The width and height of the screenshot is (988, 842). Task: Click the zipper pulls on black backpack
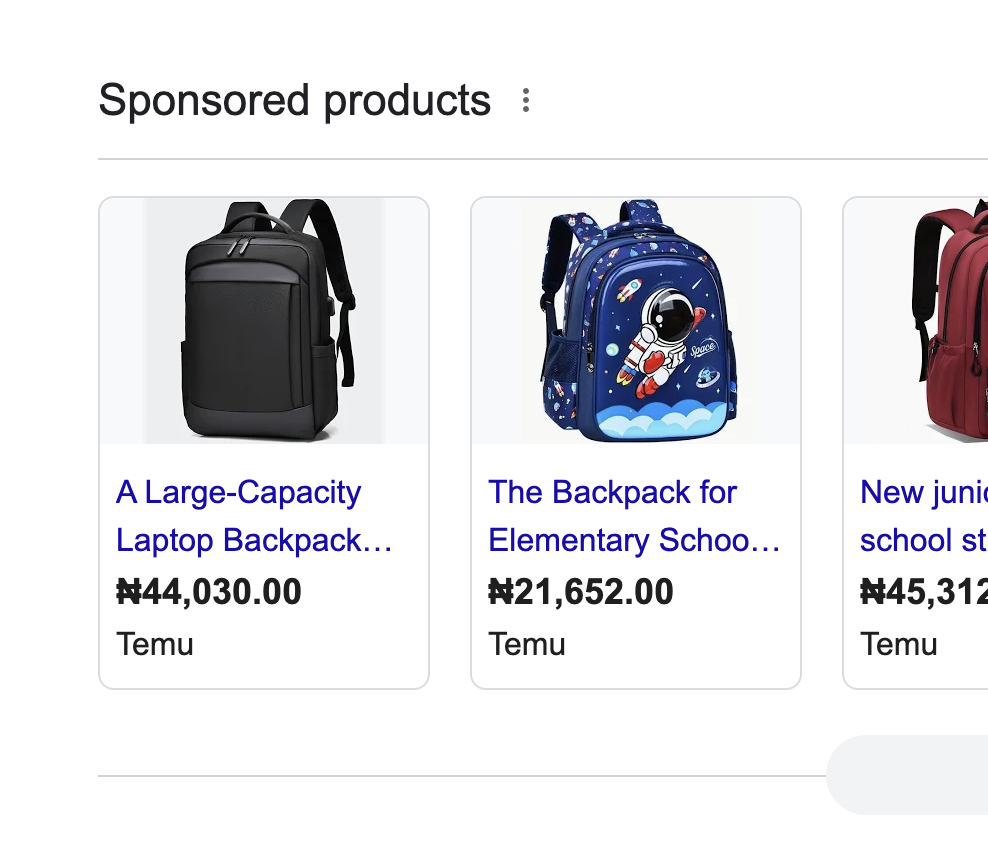(237, 246)
